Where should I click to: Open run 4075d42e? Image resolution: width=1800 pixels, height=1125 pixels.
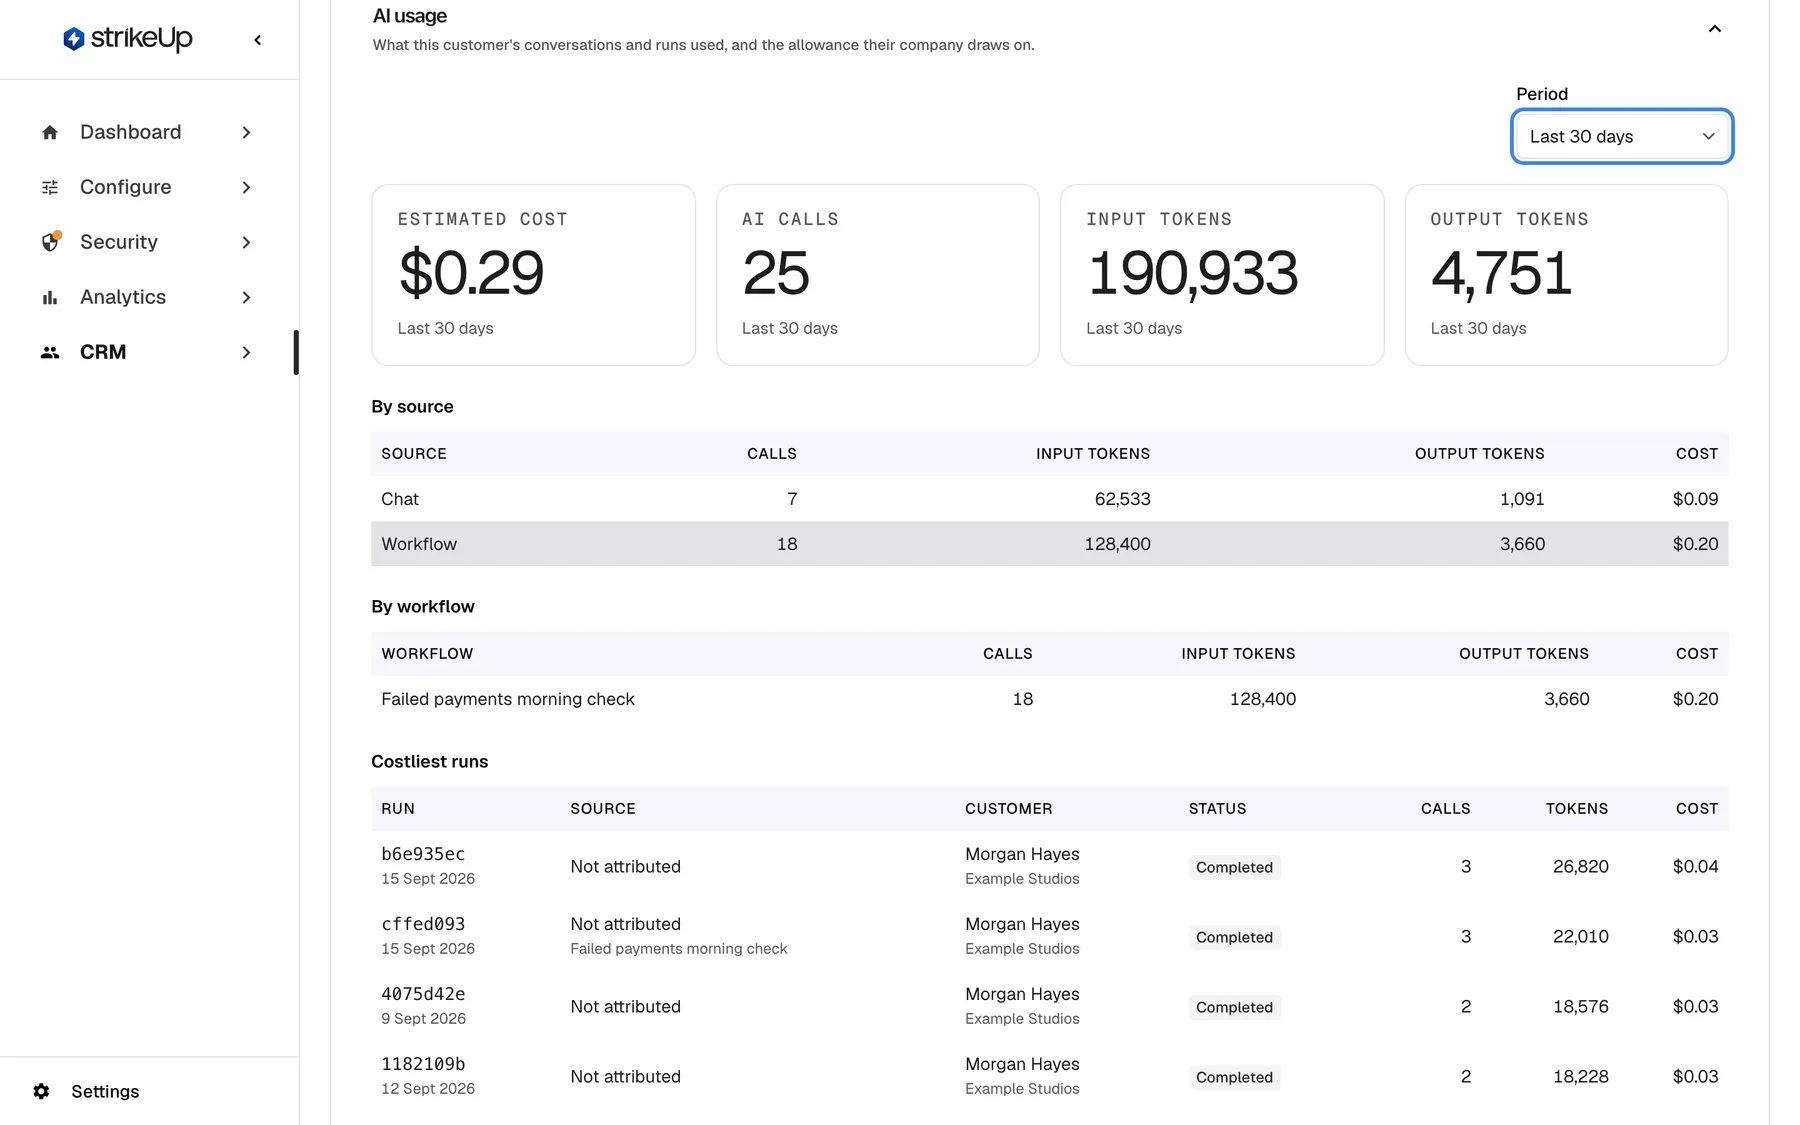click(x=423, y=994)
